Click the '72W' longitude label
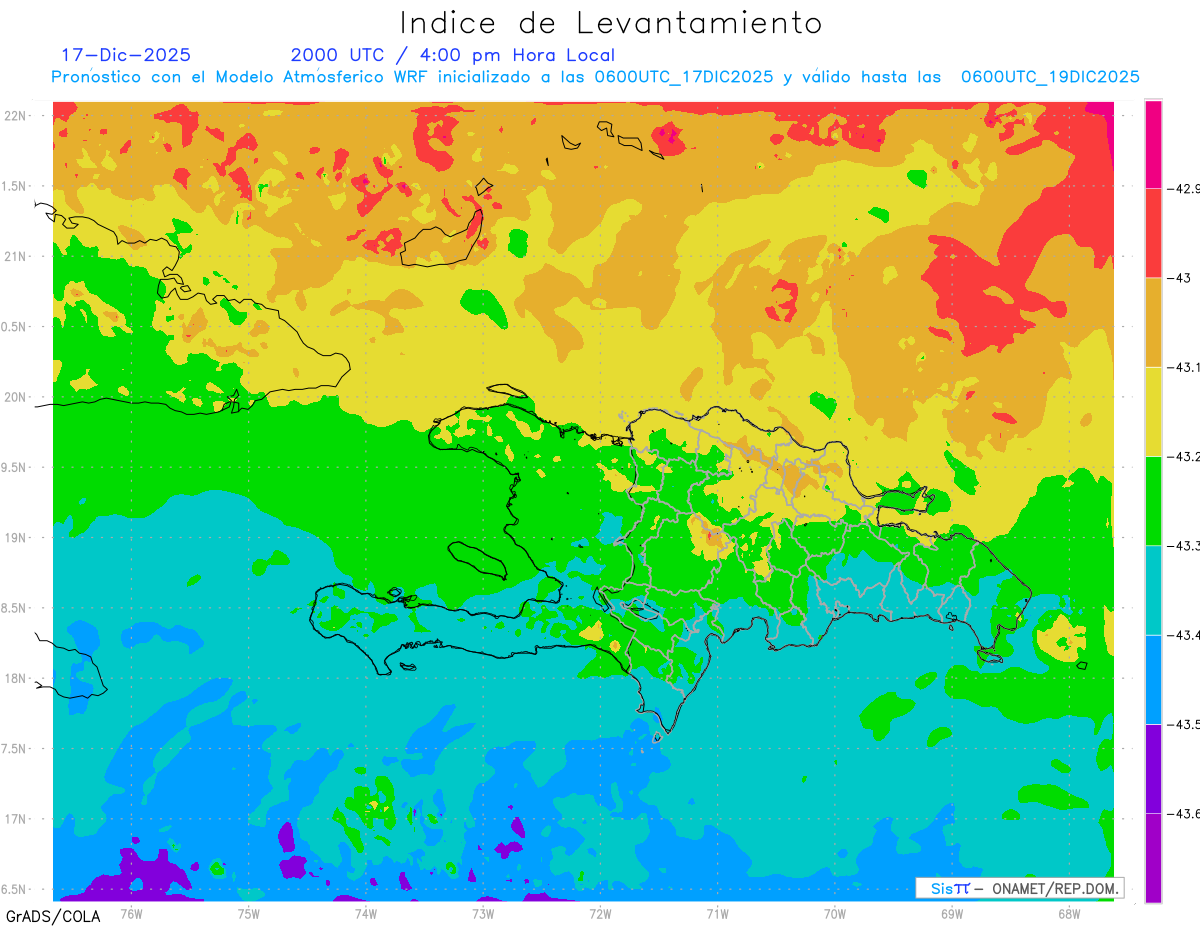This screenshot has width=1200, height=927. point(600,913)
